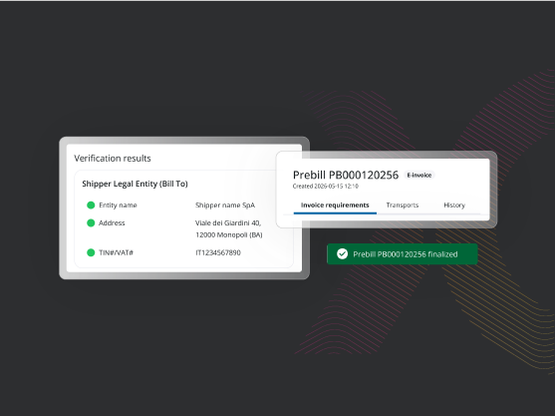Switch to the Transports tab

(402, 205)
